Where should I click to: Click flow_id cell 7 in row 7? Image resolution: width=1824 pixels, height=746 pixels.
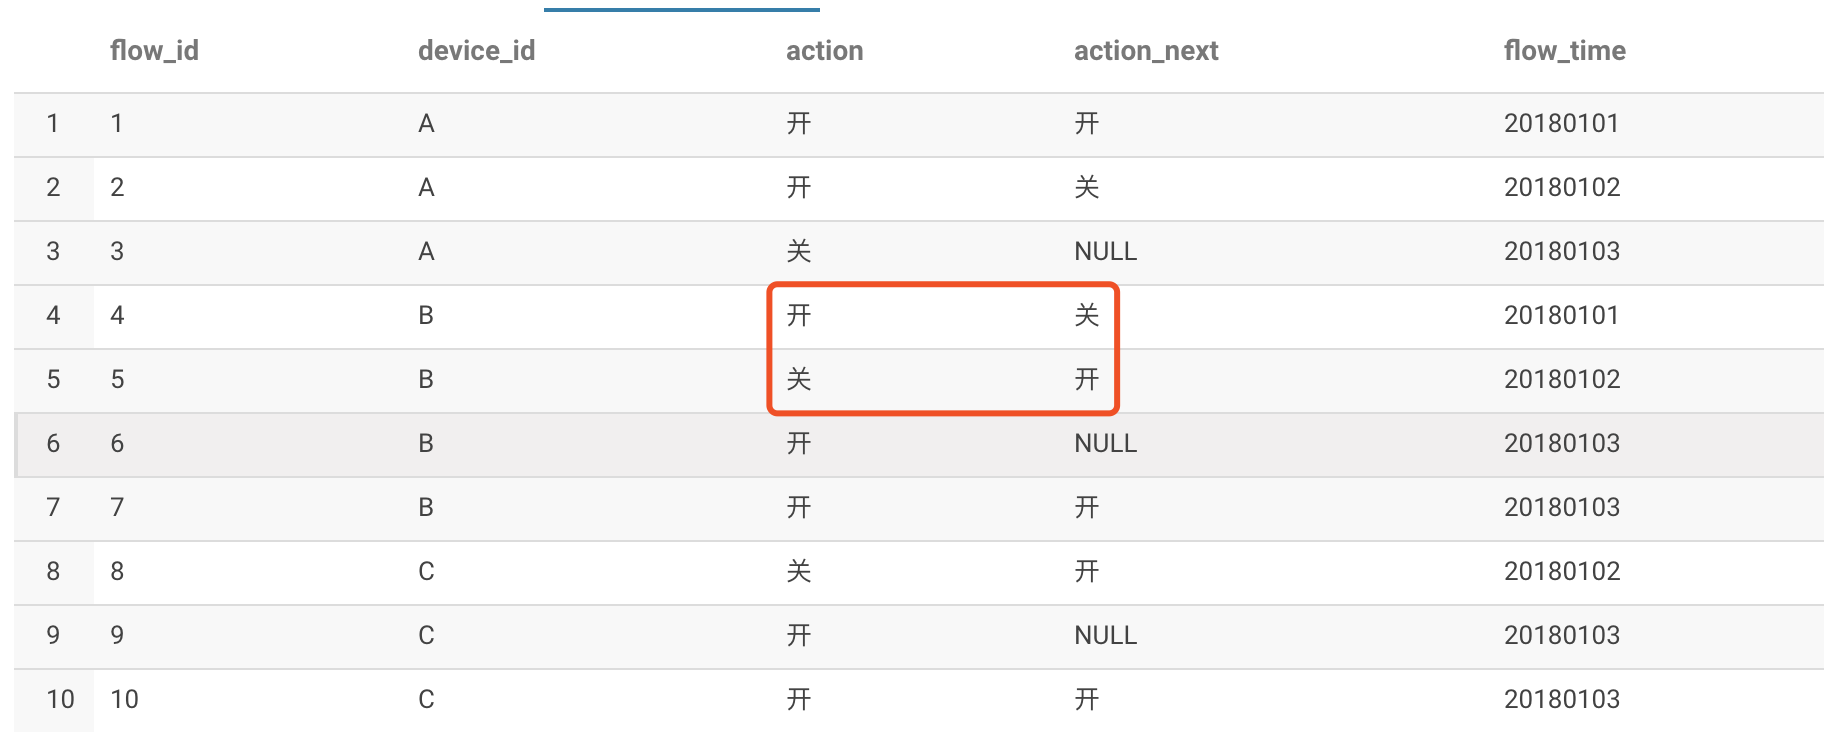[117, 508]
